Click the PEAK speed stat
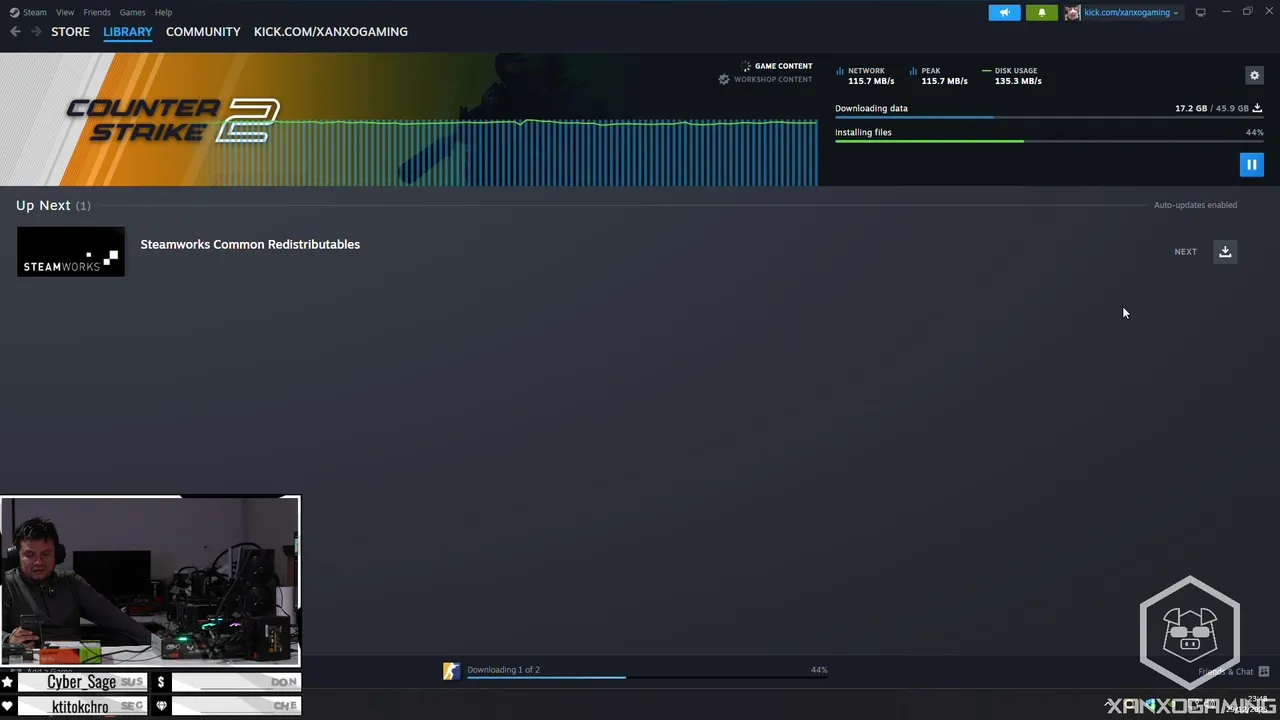This screenshot has height=720, width=1280. point(938,76)
